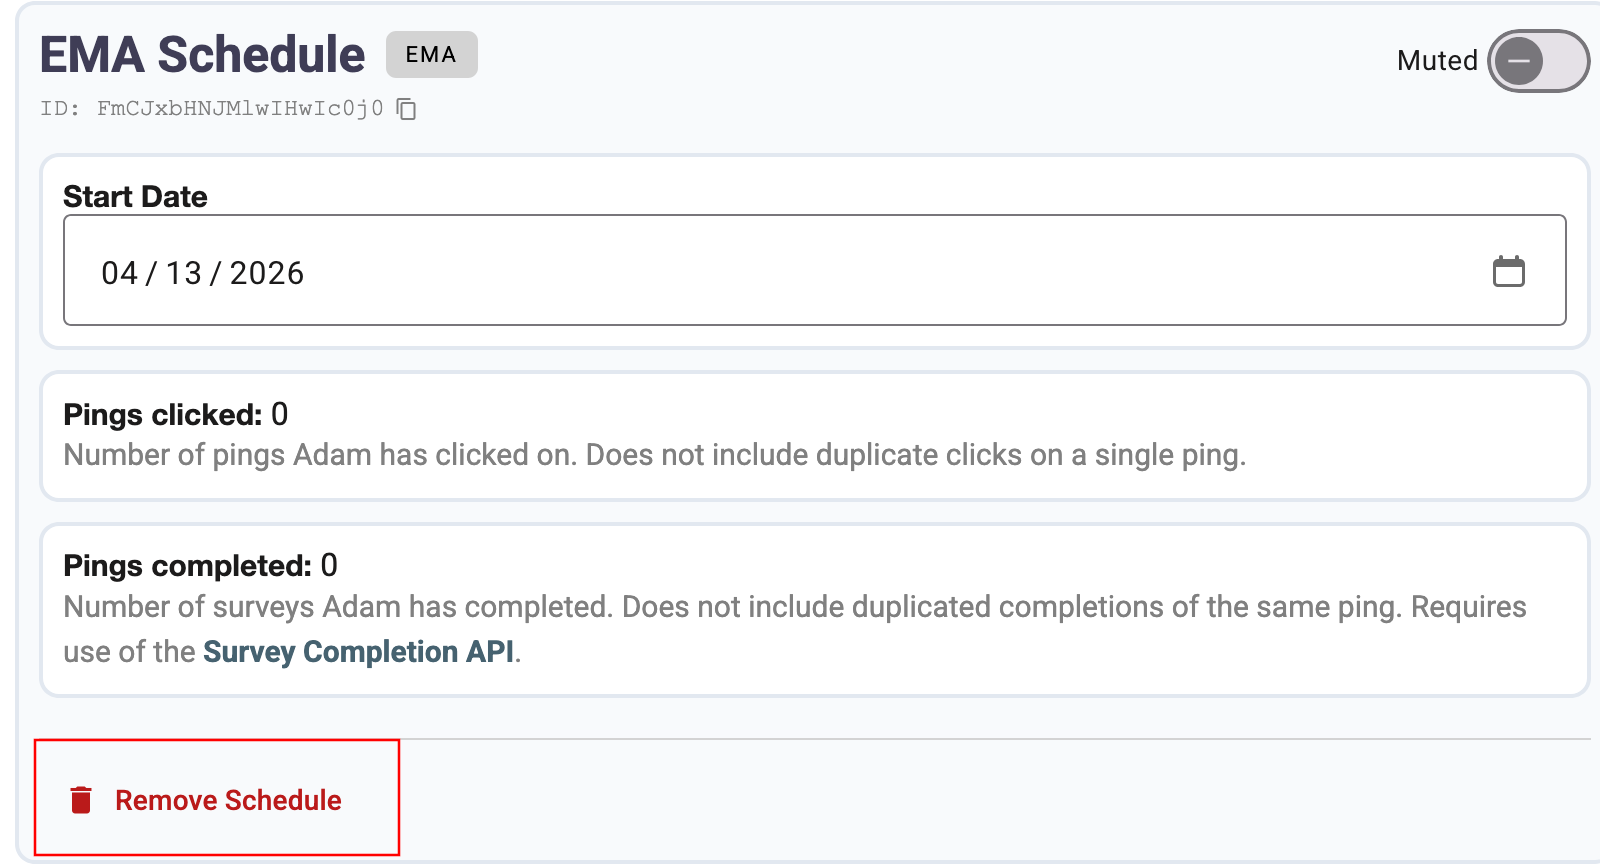Click the Pings clicked count value zero
Screen dimensions: 1600x864
(280, 414)
